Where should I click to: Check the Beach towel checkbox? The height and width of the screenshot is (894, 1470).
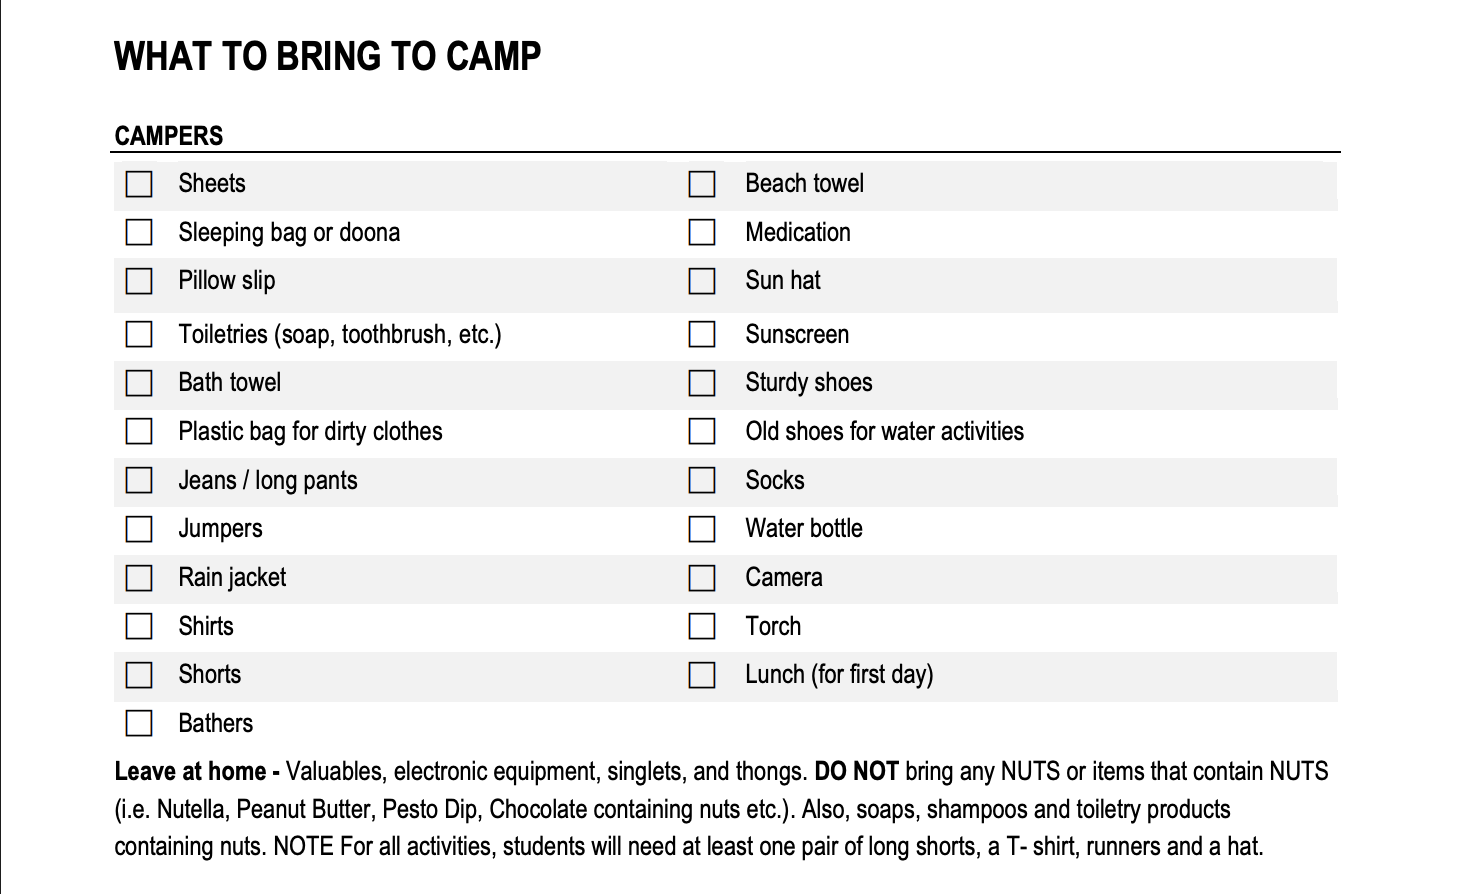pos(702,184)
